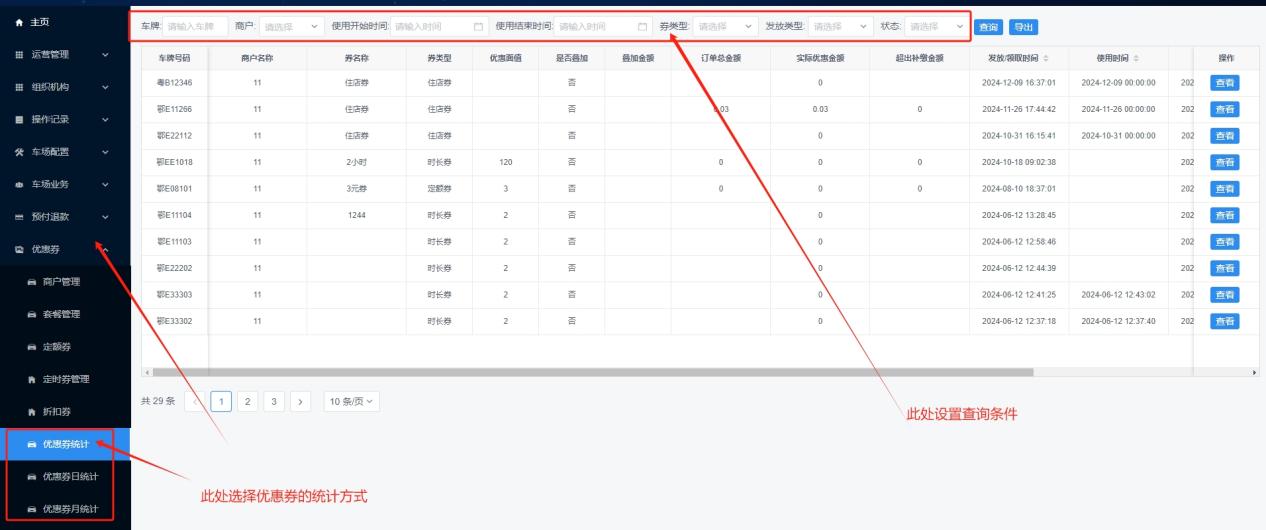Click 查看 for row 鄂E11103
1266x530 pixels.
pyautogui.click(x=1224, y=242)
